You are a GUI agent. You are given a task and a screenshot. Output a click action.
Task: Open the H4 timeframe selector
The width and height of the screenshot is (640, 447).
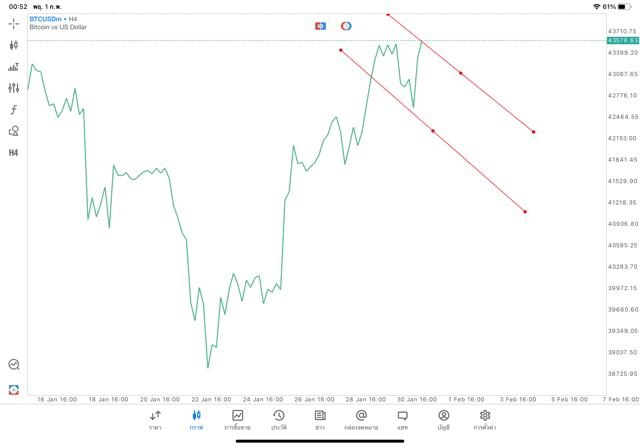(x=14, y=152)
